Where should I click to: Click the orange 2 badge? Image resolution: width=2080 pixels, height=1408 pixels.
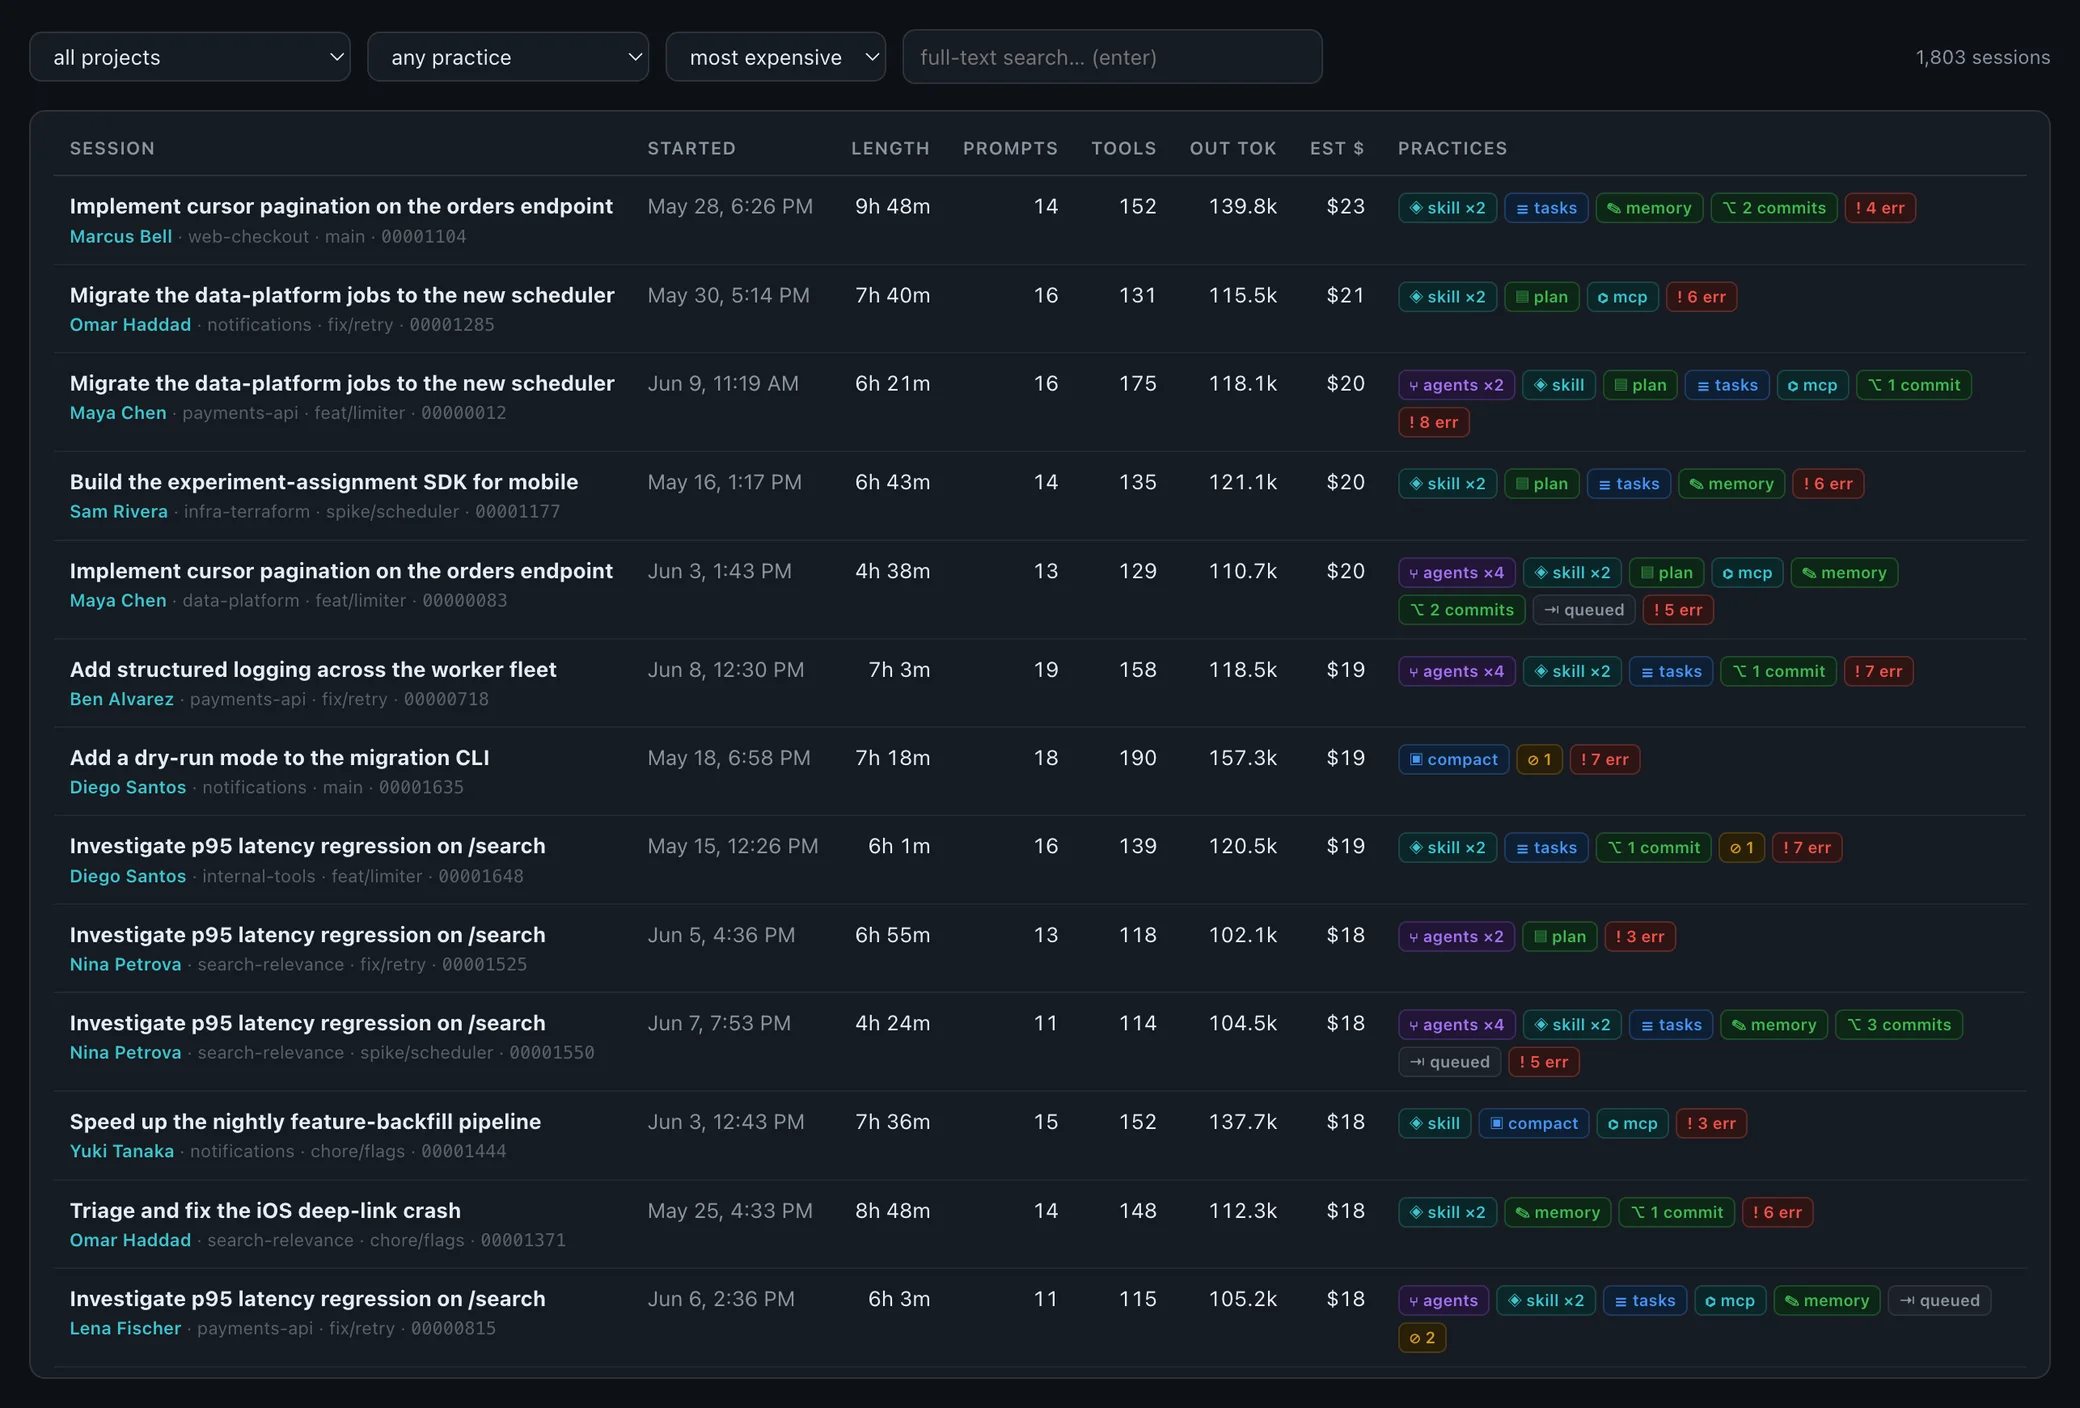(x=1422, y=1338)
